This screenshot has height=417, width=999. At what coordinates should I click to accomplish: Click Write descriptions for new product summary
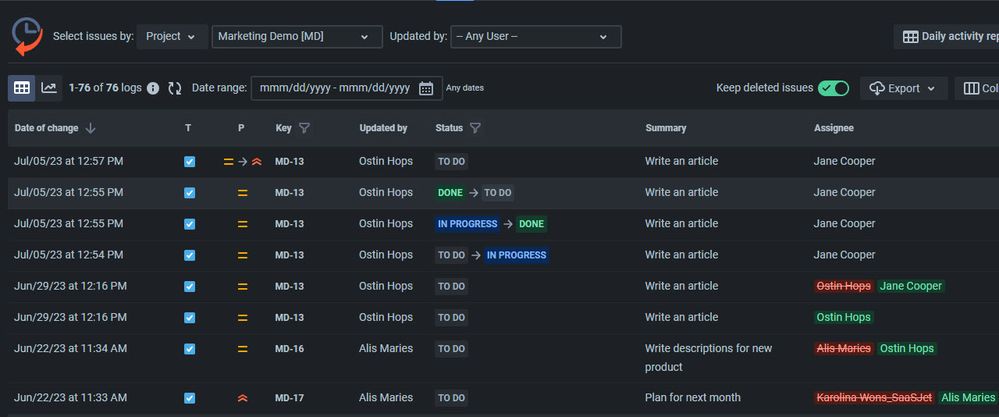coord(708,358)
